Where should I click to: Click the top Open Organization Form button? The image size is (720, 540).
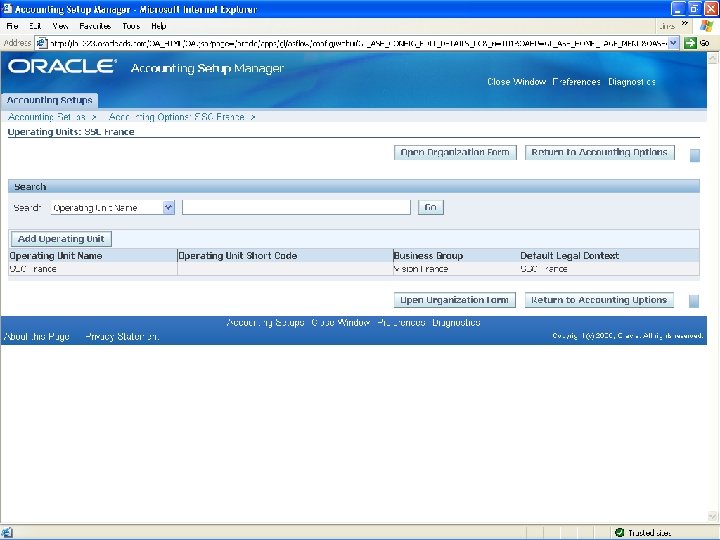click(455, 152)
